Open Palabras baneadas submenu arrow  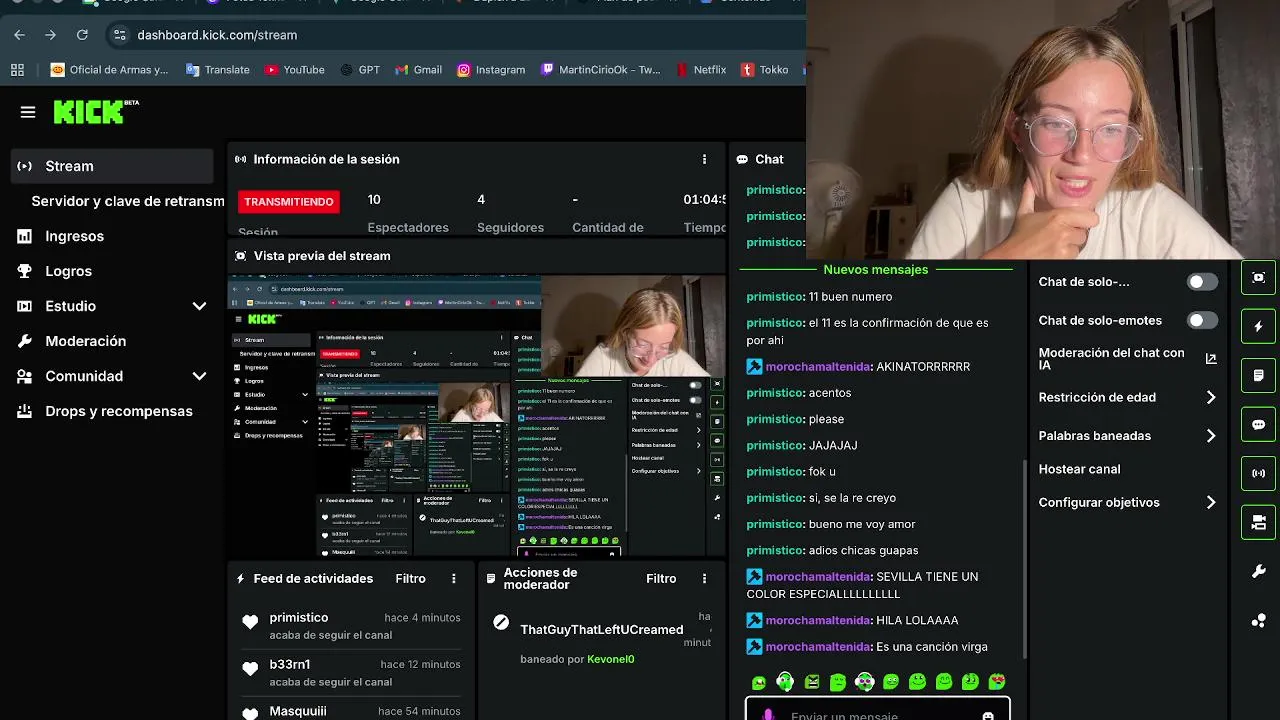[1211, 436]
